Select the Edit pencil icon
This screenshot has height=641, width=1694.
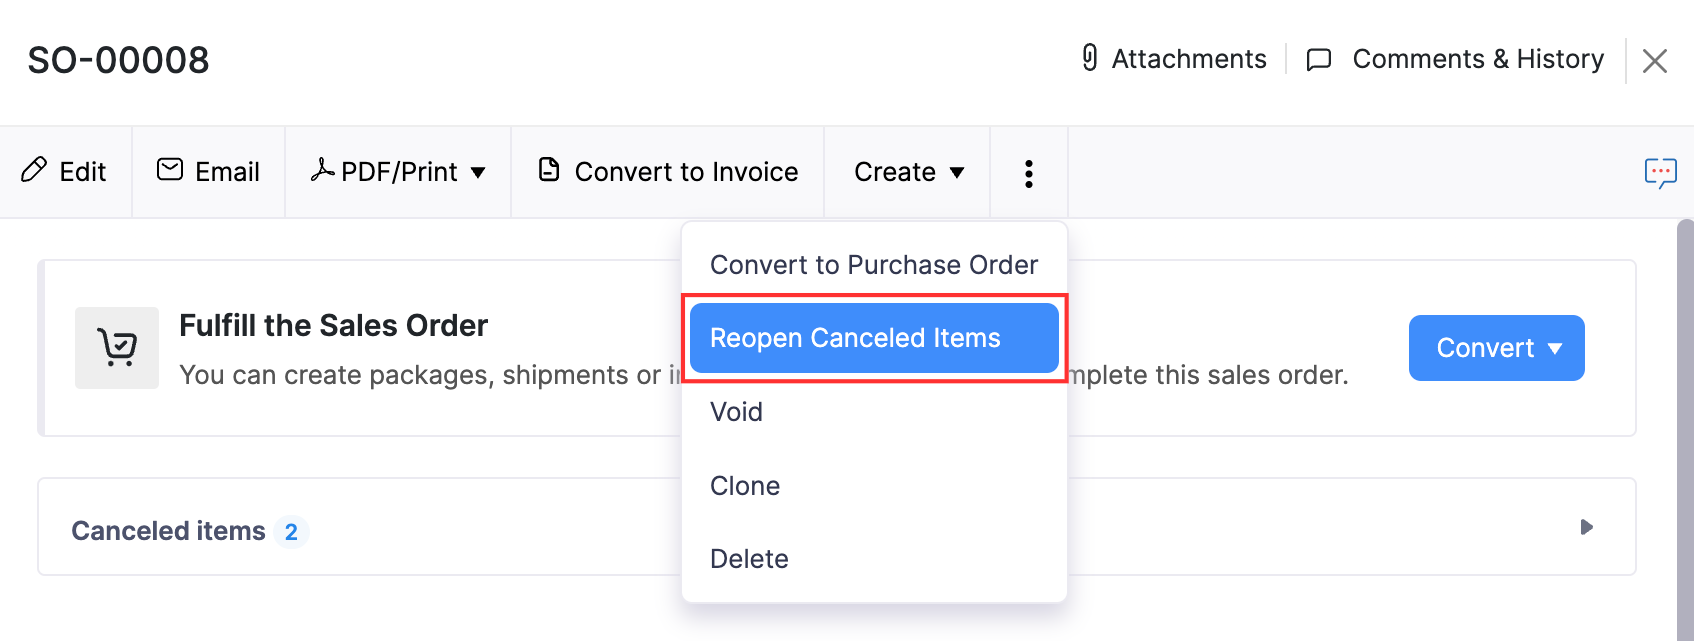(36, 171)
